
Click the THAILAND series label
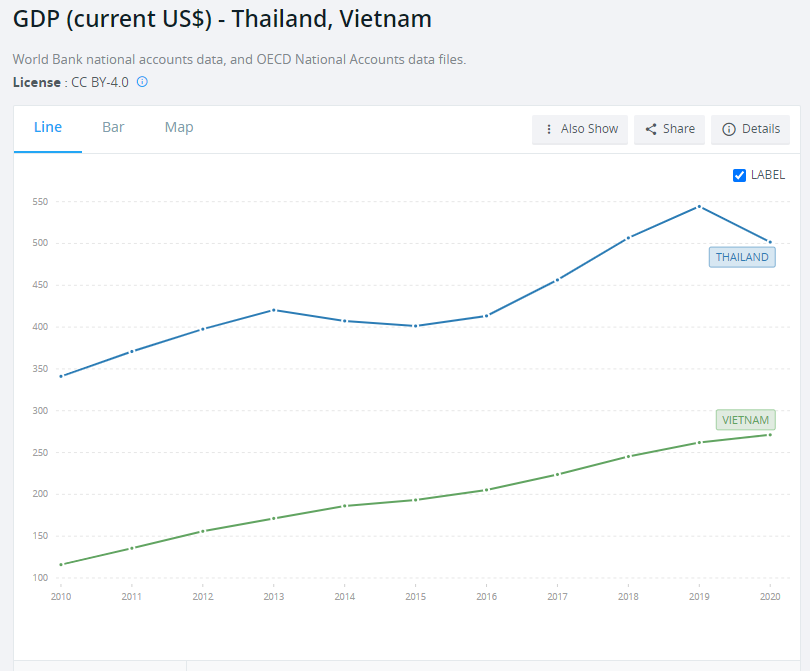click(x=742, y=257)
